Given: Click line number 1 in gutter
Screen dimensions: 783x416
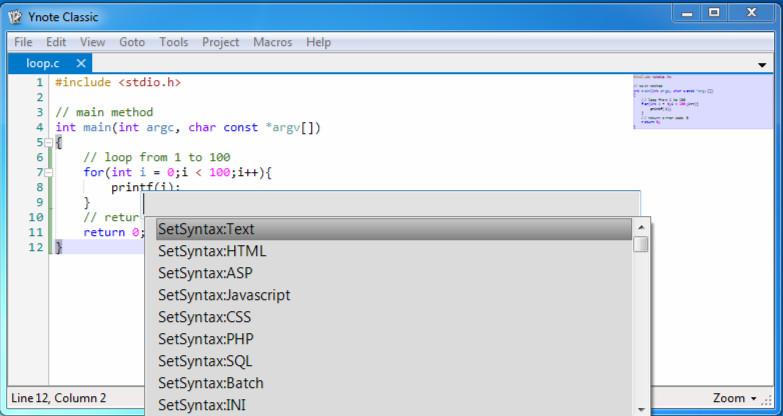Looking at the screenshot, I should (x=39, y=82).
